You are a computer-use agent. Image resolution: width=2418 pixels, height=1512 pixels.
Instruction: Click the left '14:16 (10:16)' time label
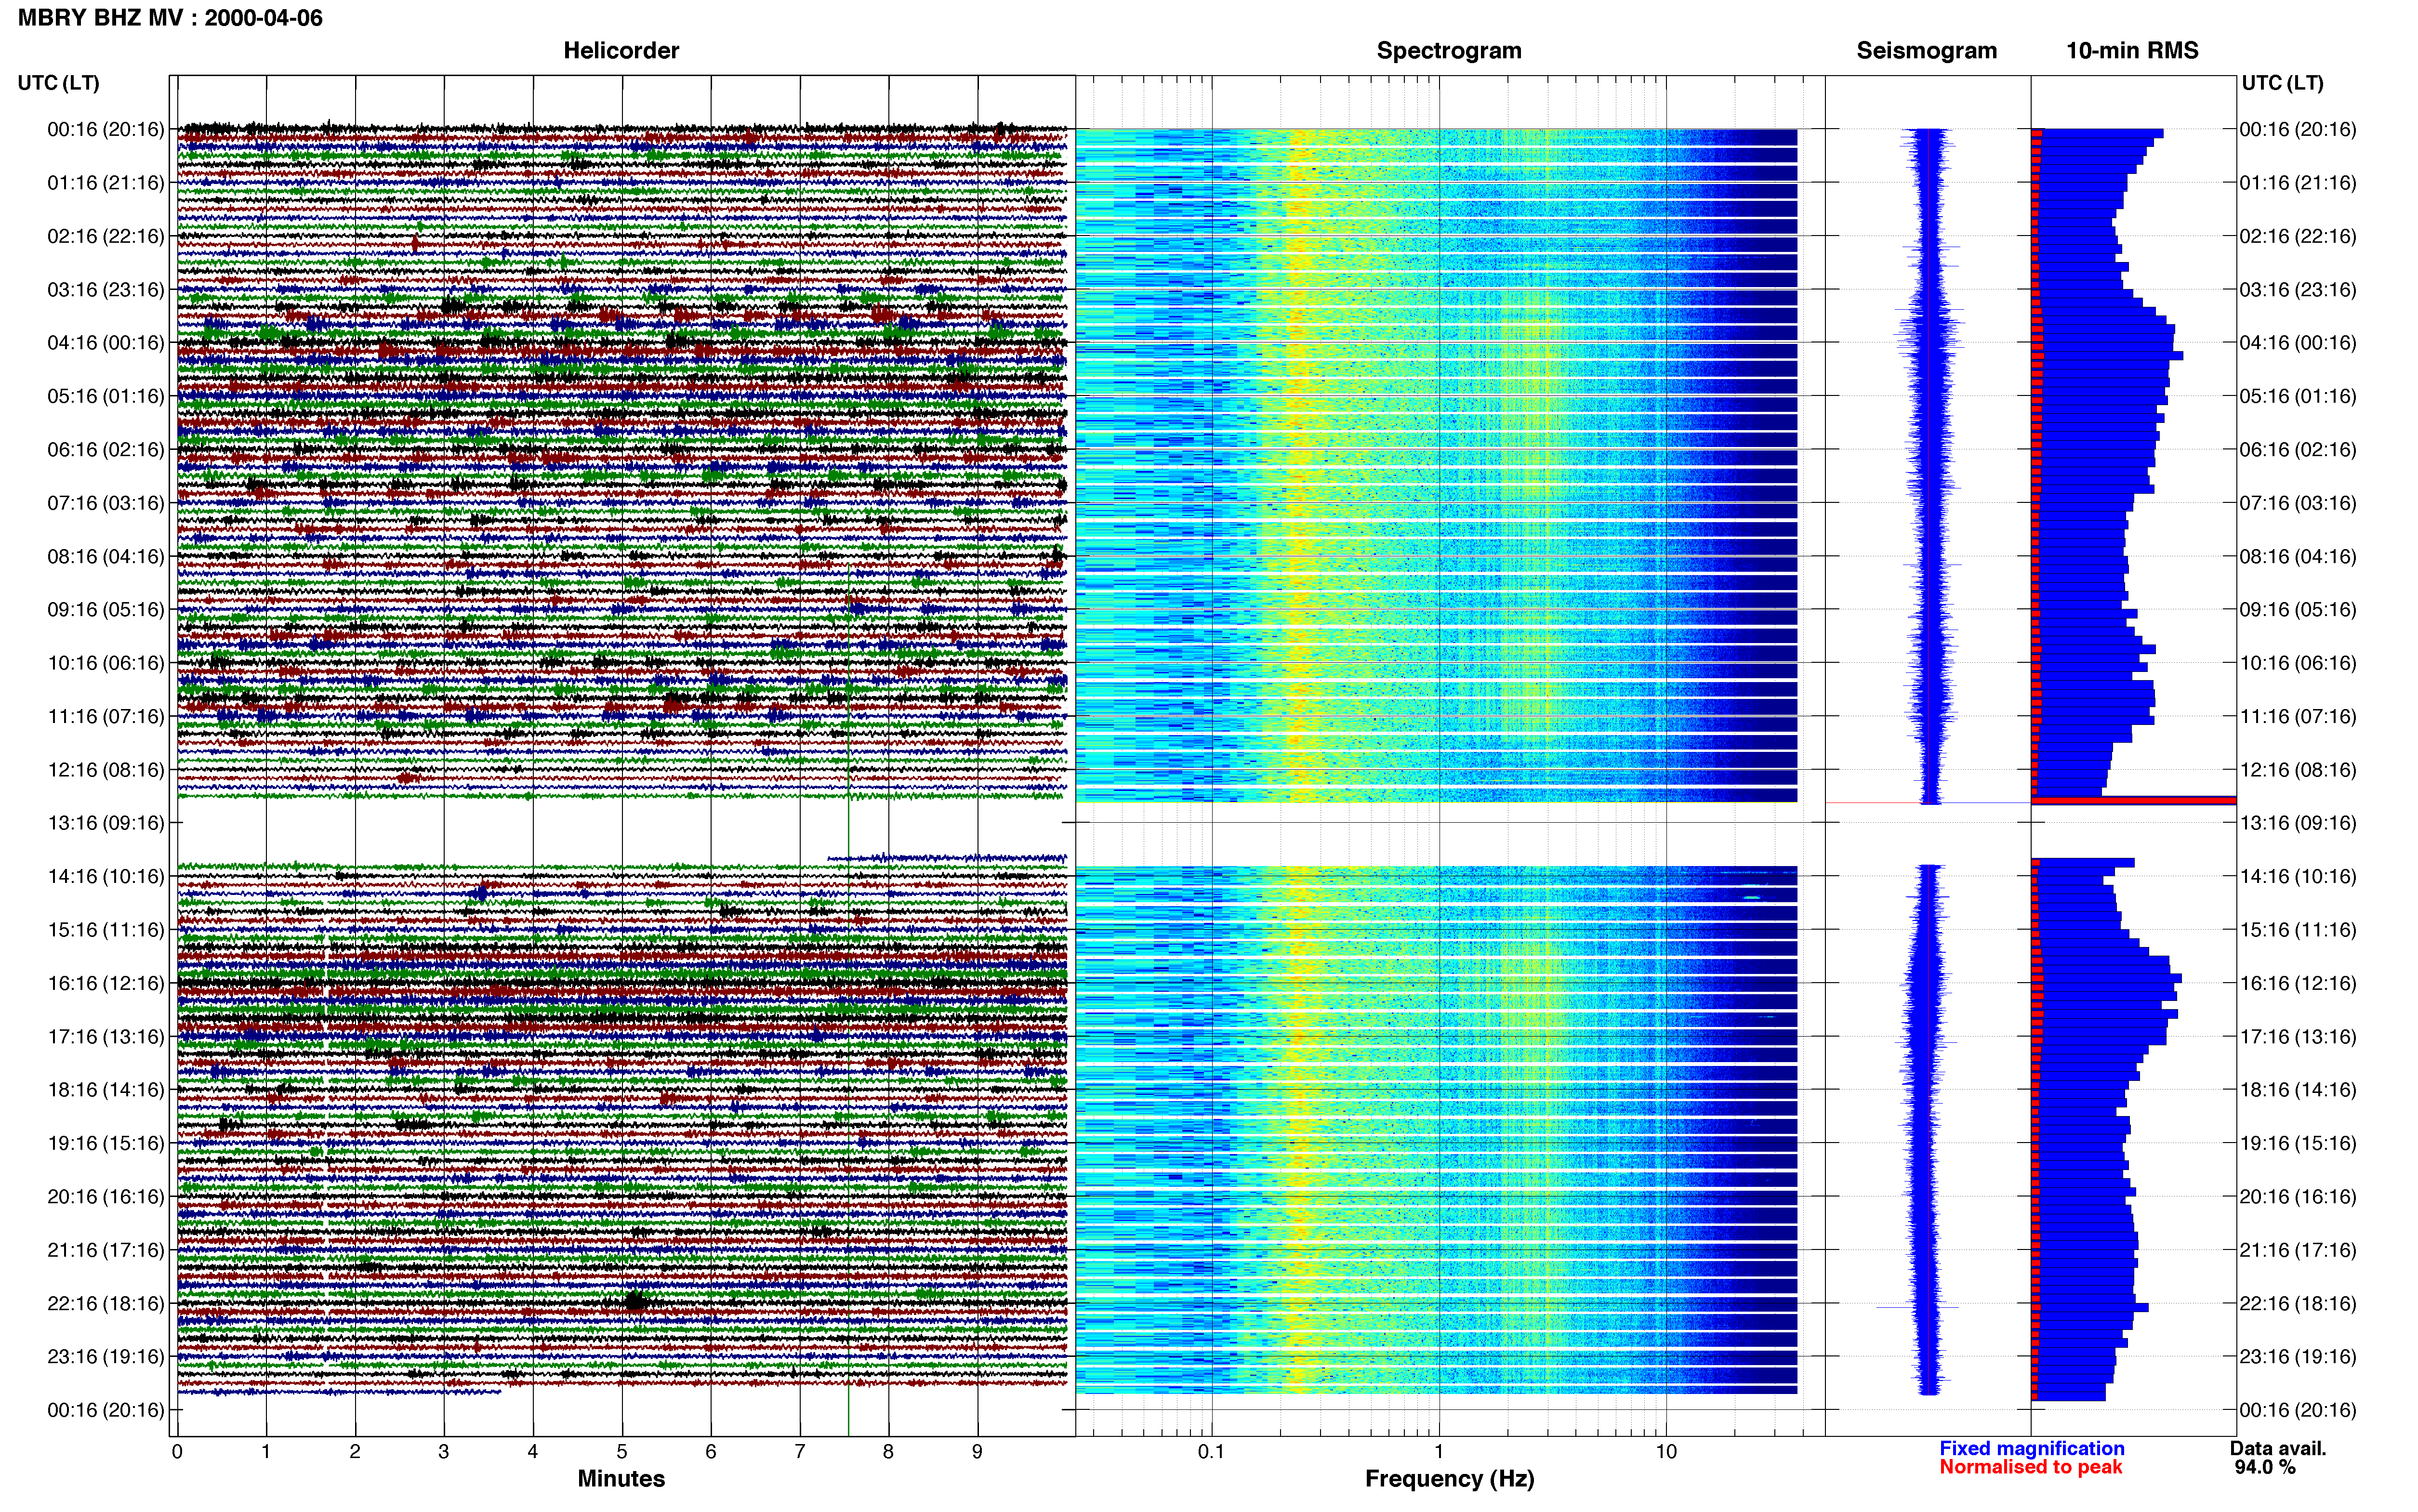pos(106,877)
